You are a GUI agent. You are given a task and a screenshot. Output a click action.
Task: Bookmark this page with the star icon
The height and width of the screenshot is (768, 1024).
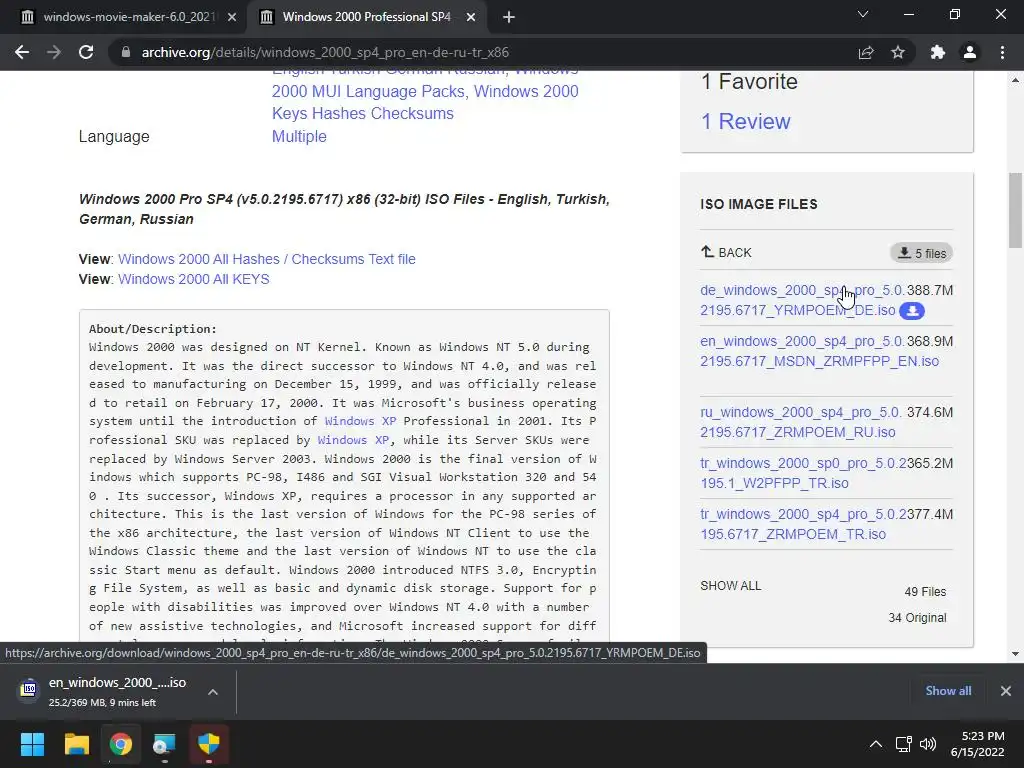coord(898,52)
